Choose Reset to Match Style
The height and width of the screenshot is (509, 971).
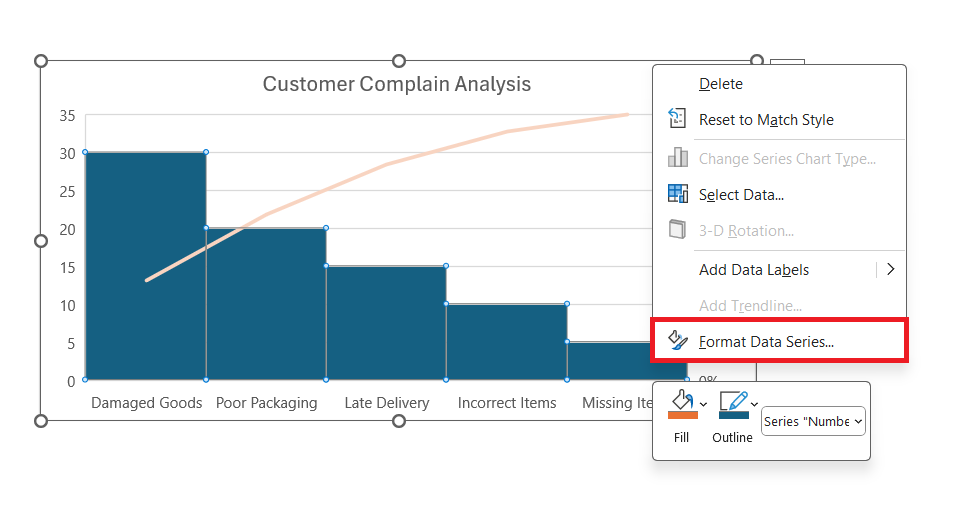point(766,120)
